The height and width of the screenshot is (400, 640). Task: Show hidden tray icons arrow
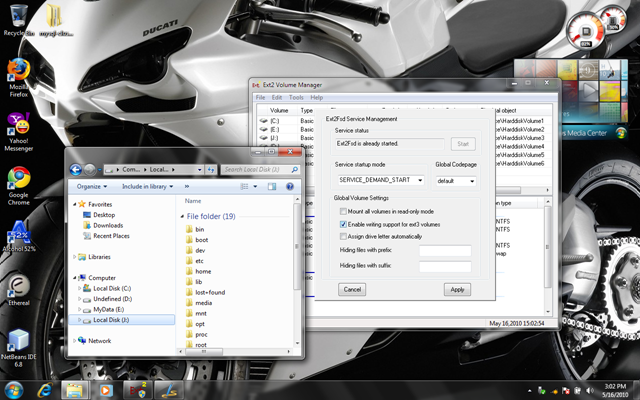(x=530, y=391)
